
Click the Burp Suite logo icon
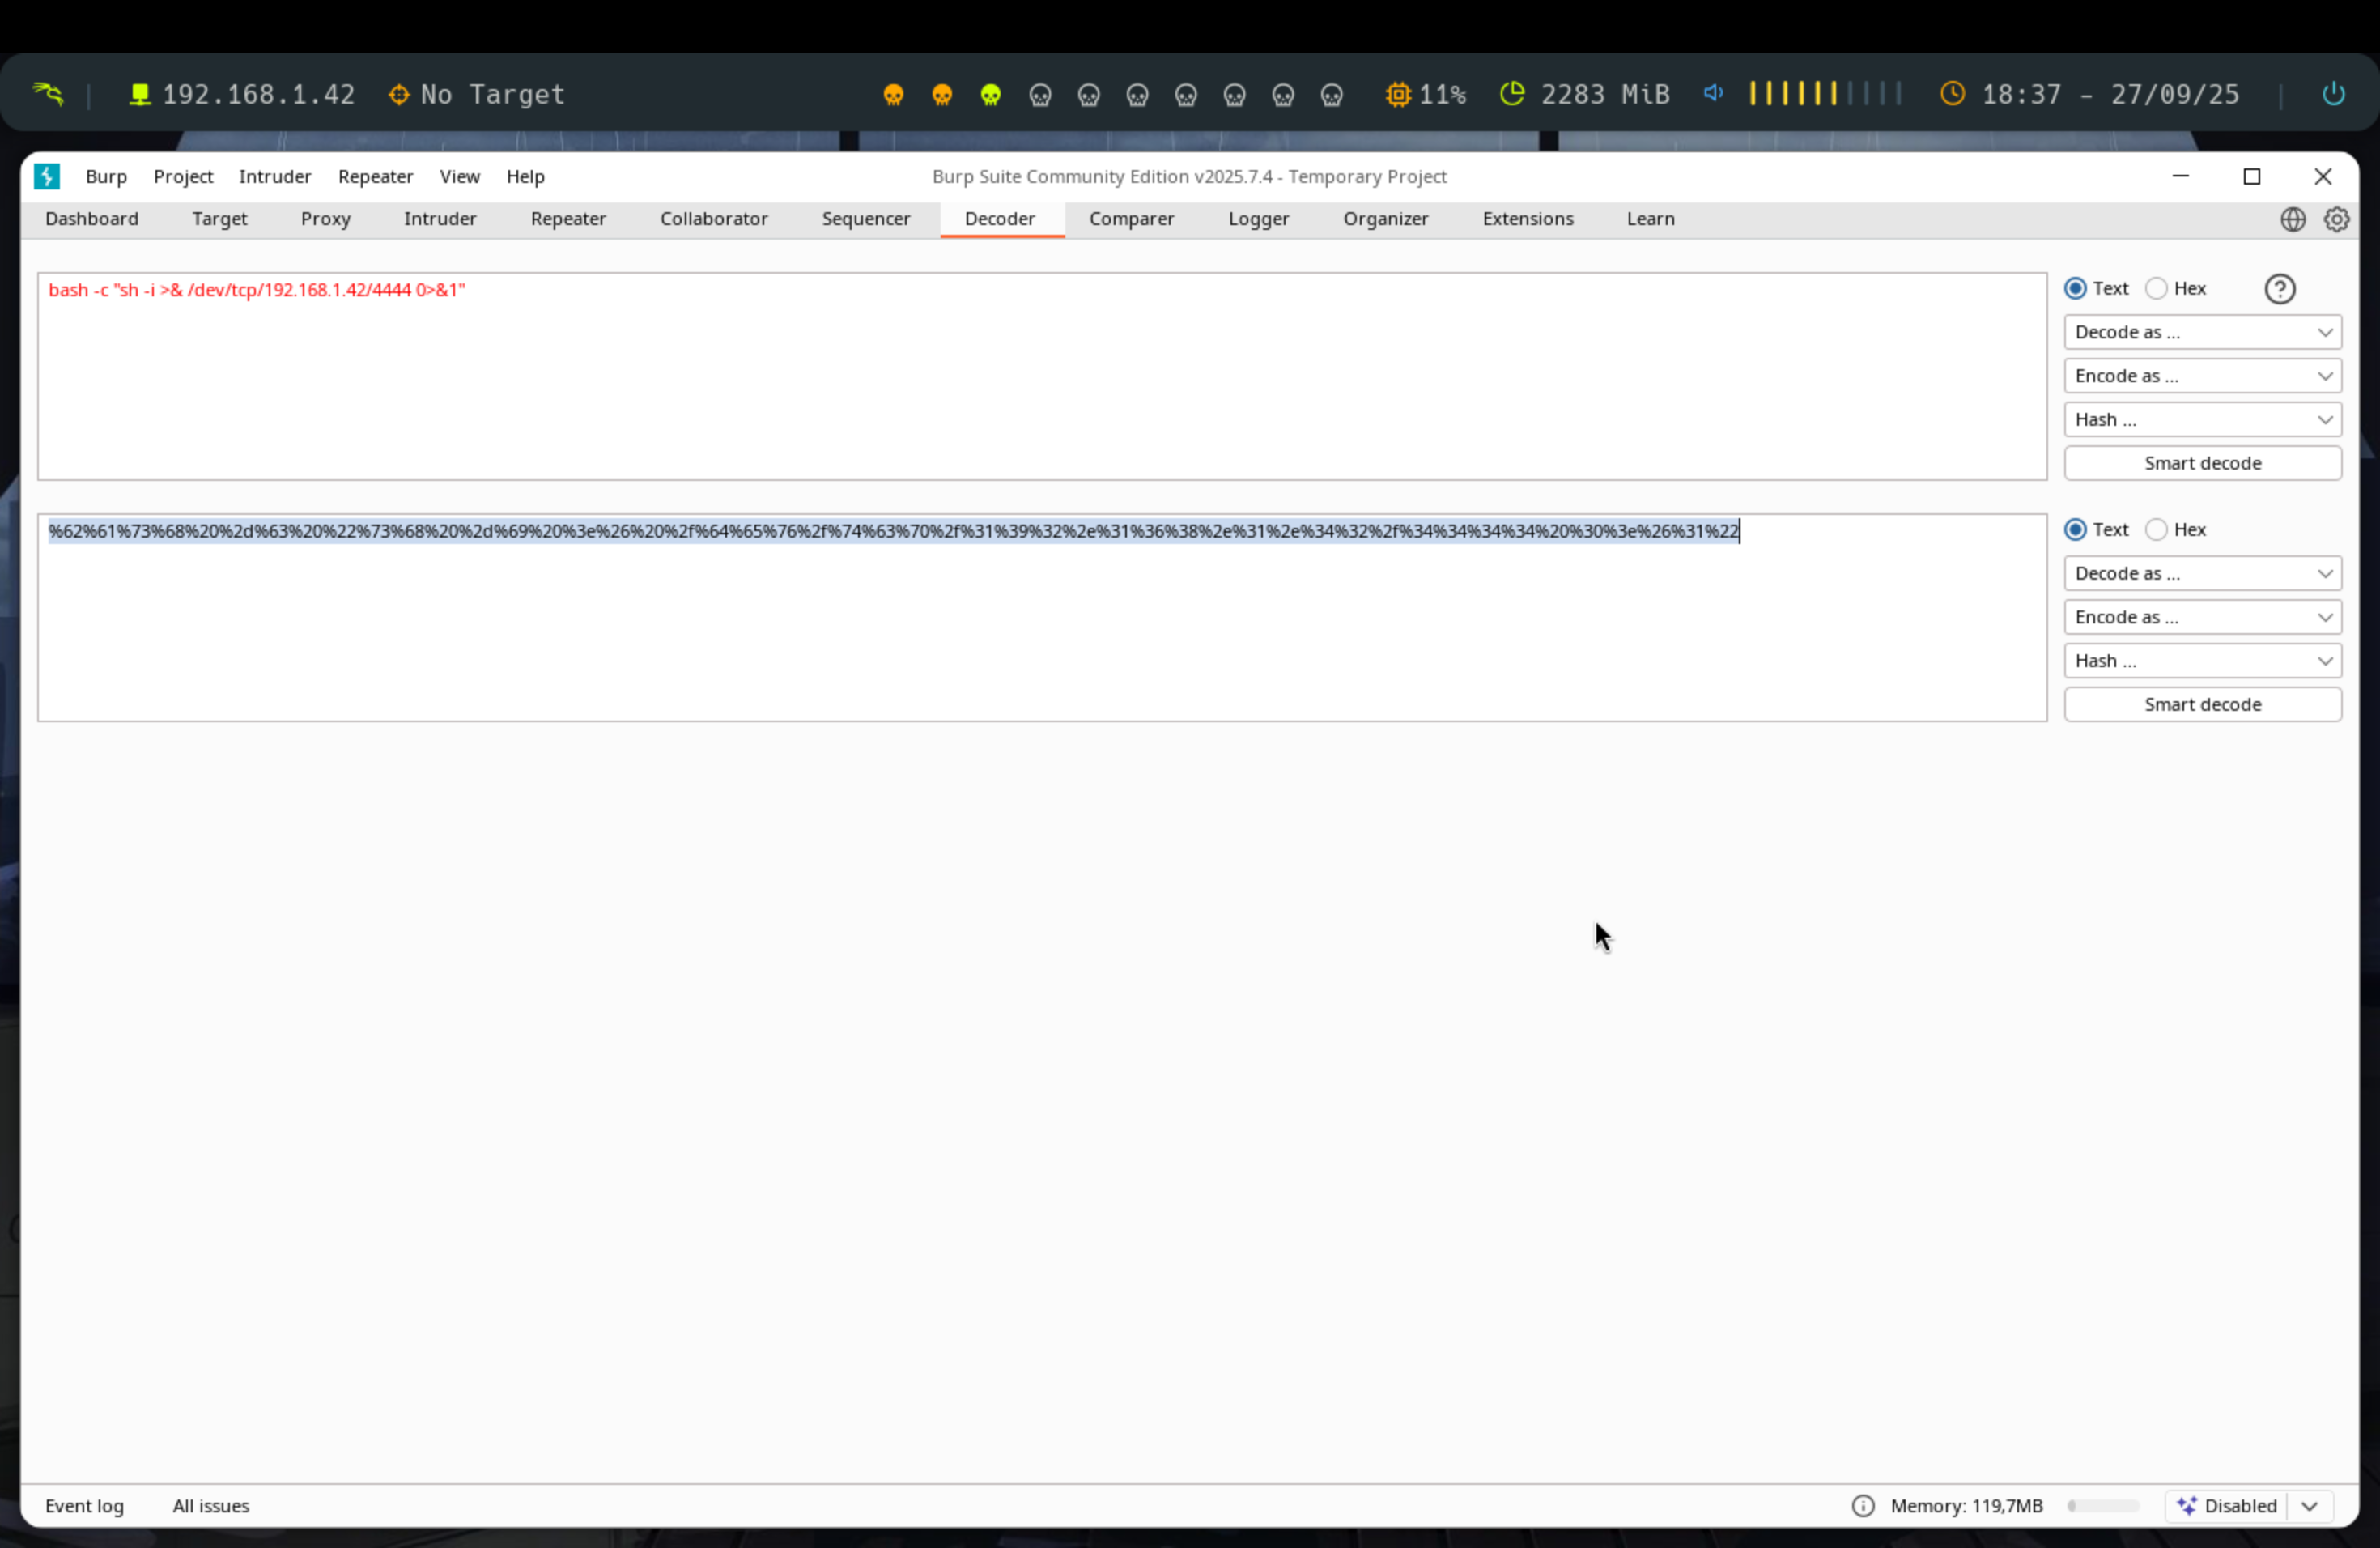[46, 176]
